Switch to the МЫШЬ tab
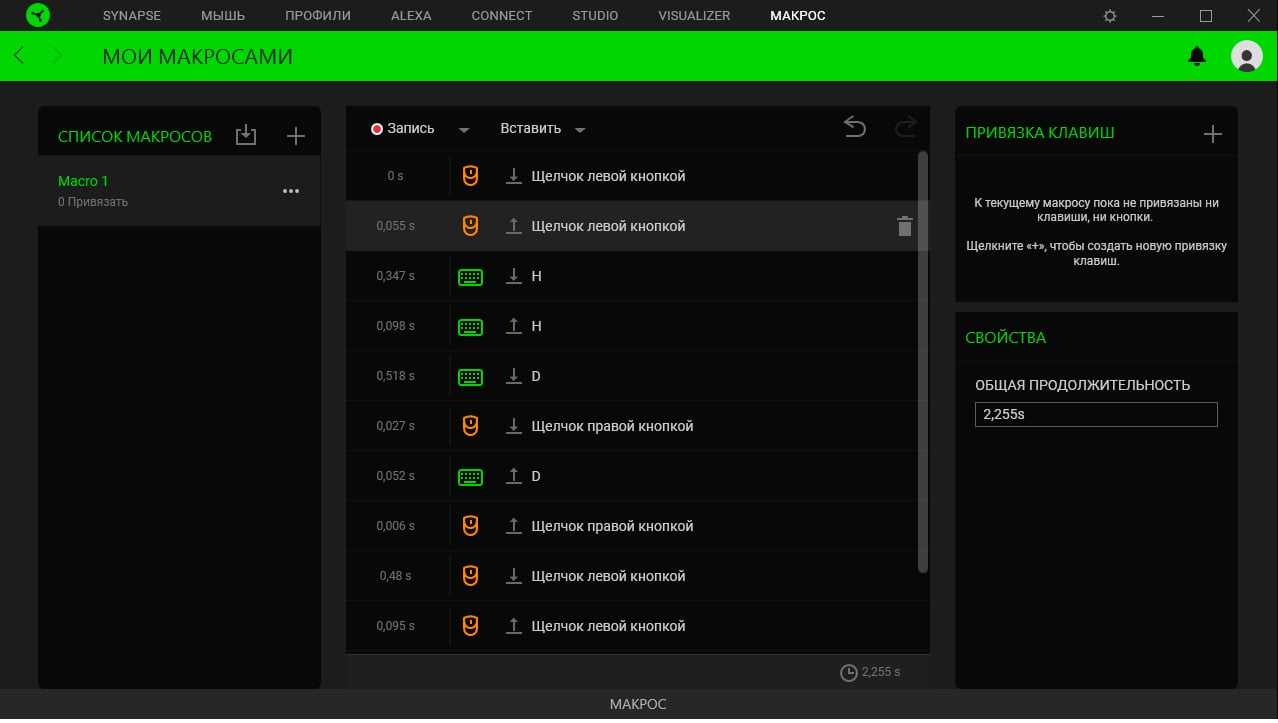Screen dimensions: 1278x723 (x=223, y=16)
